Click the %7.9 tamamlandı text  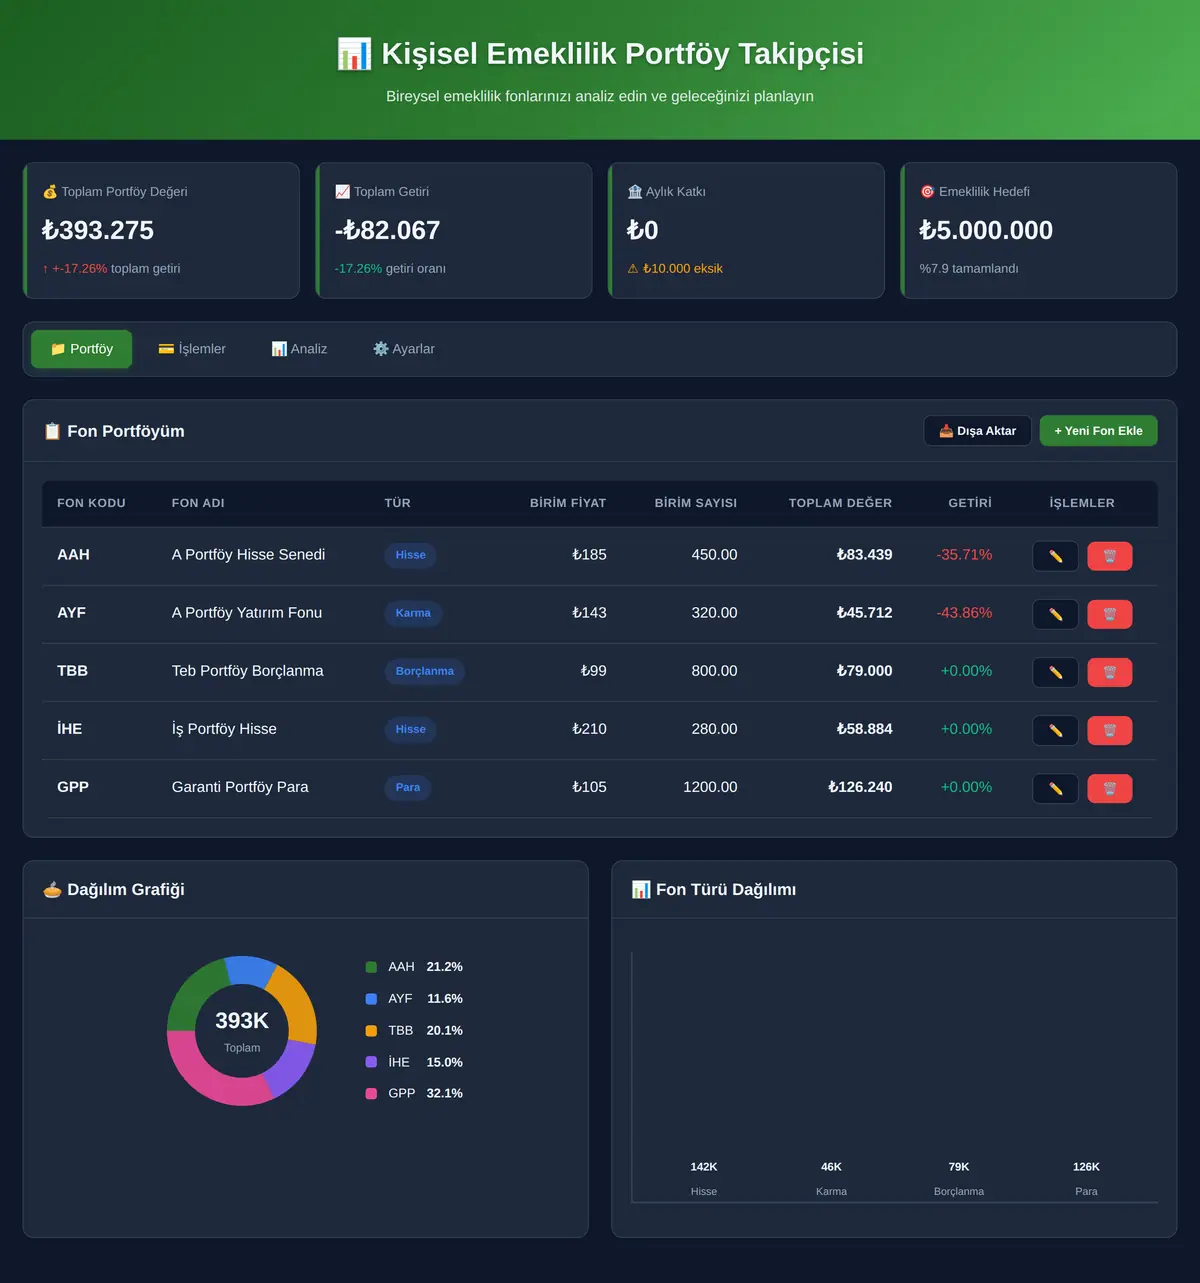click(969, 269)
